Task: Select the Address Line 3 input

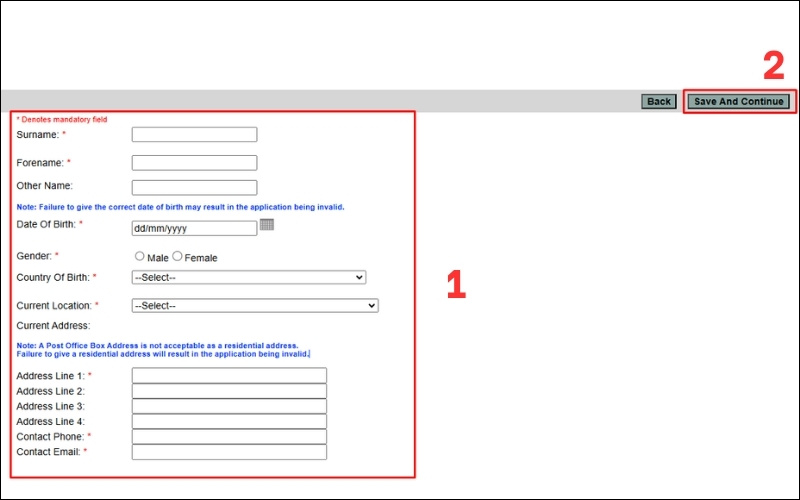Action: 229,406
